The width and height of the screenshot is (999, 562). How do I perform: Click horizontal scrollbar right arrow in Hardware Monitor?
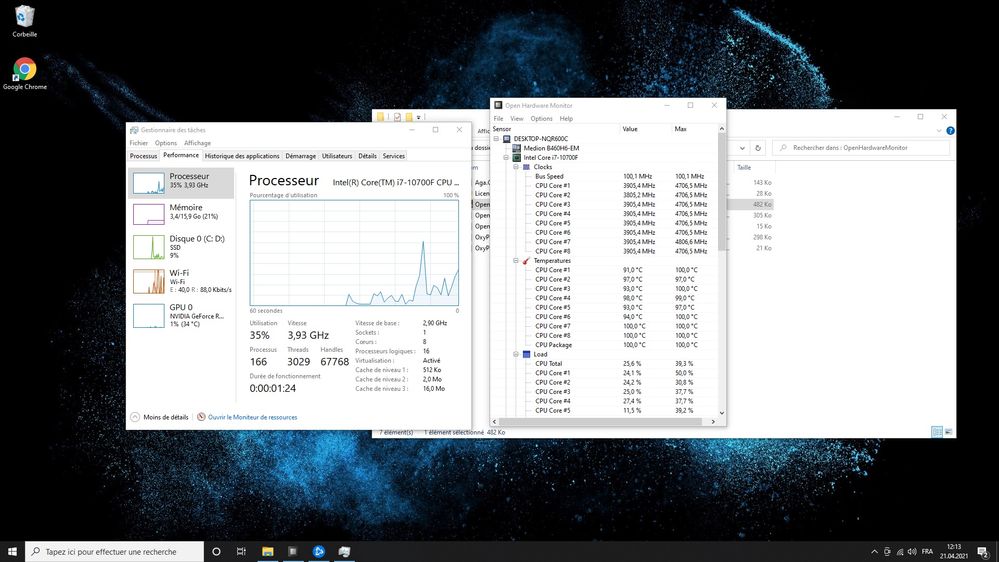point(713,422)
